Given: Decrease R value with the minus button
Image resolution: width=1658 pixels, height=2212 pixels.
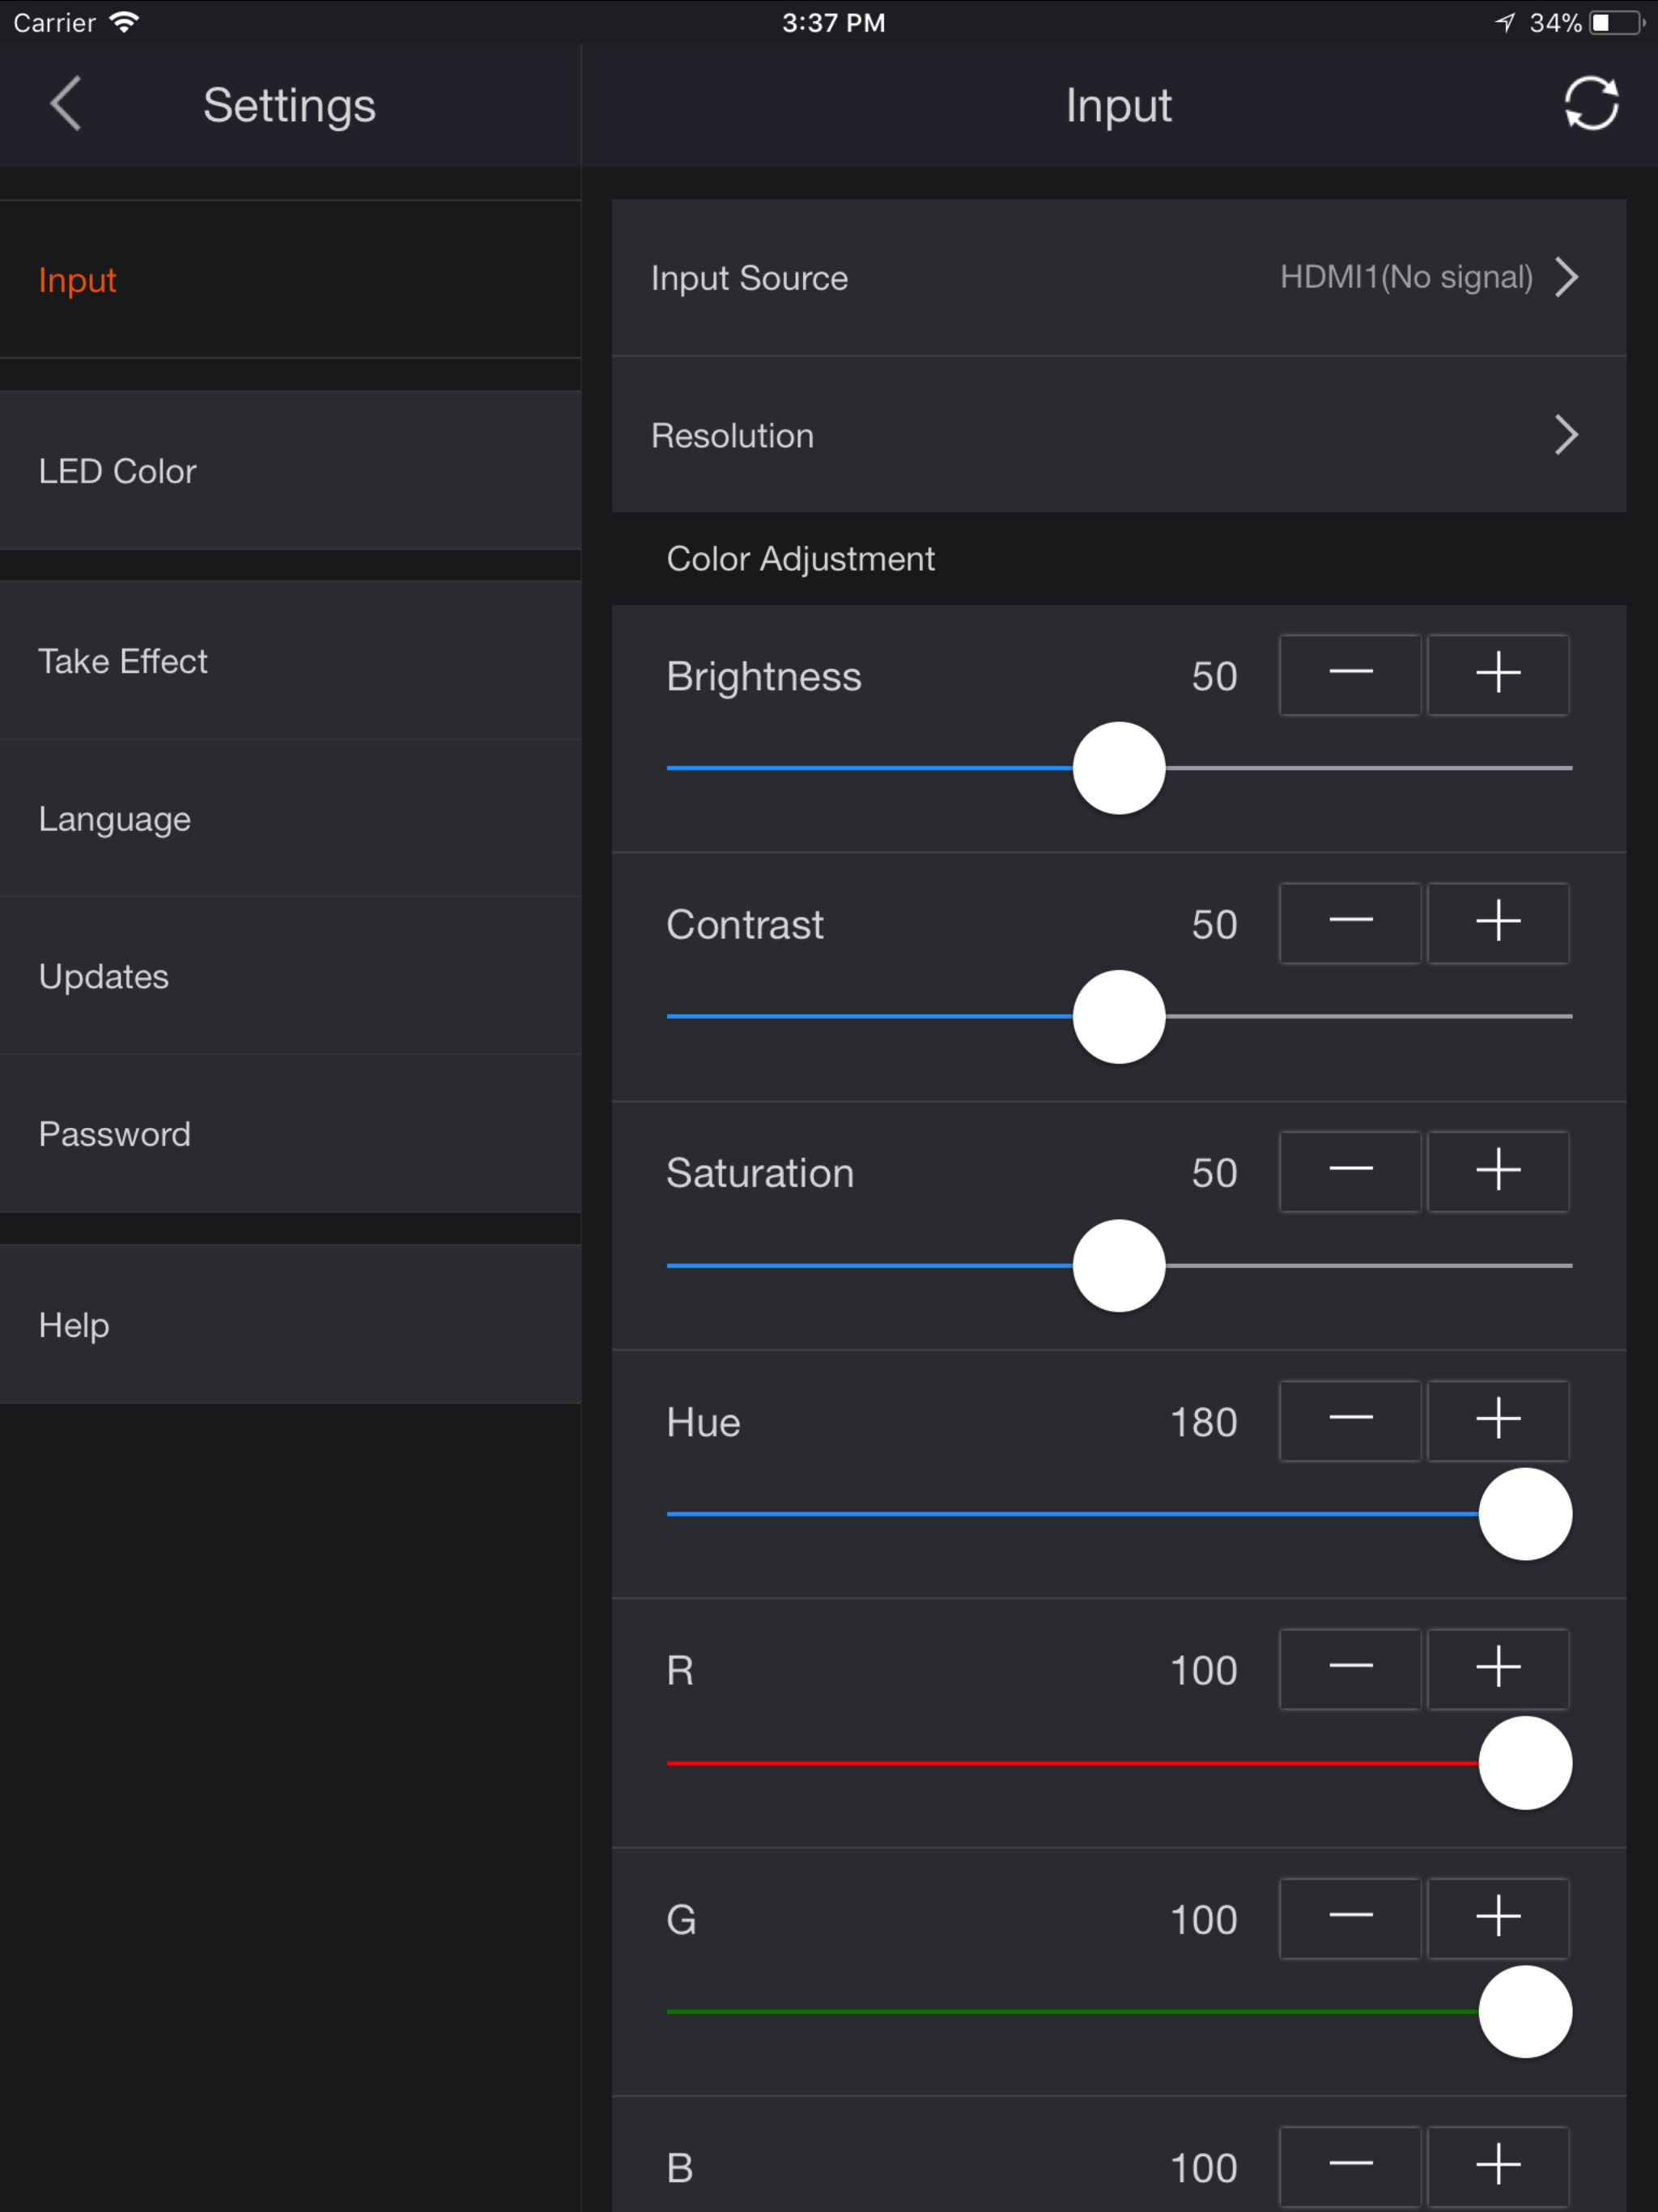Looking at the screenshot, I should click(1350, 1669).
